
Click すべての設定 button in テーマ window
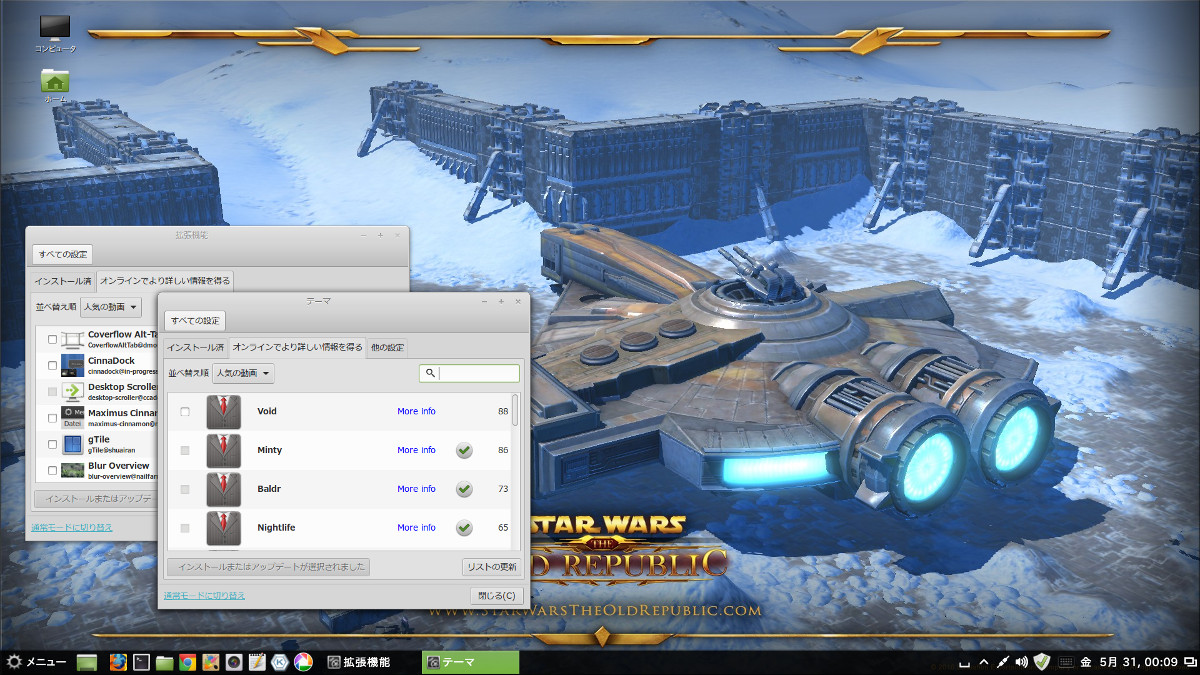pos(195,320)
